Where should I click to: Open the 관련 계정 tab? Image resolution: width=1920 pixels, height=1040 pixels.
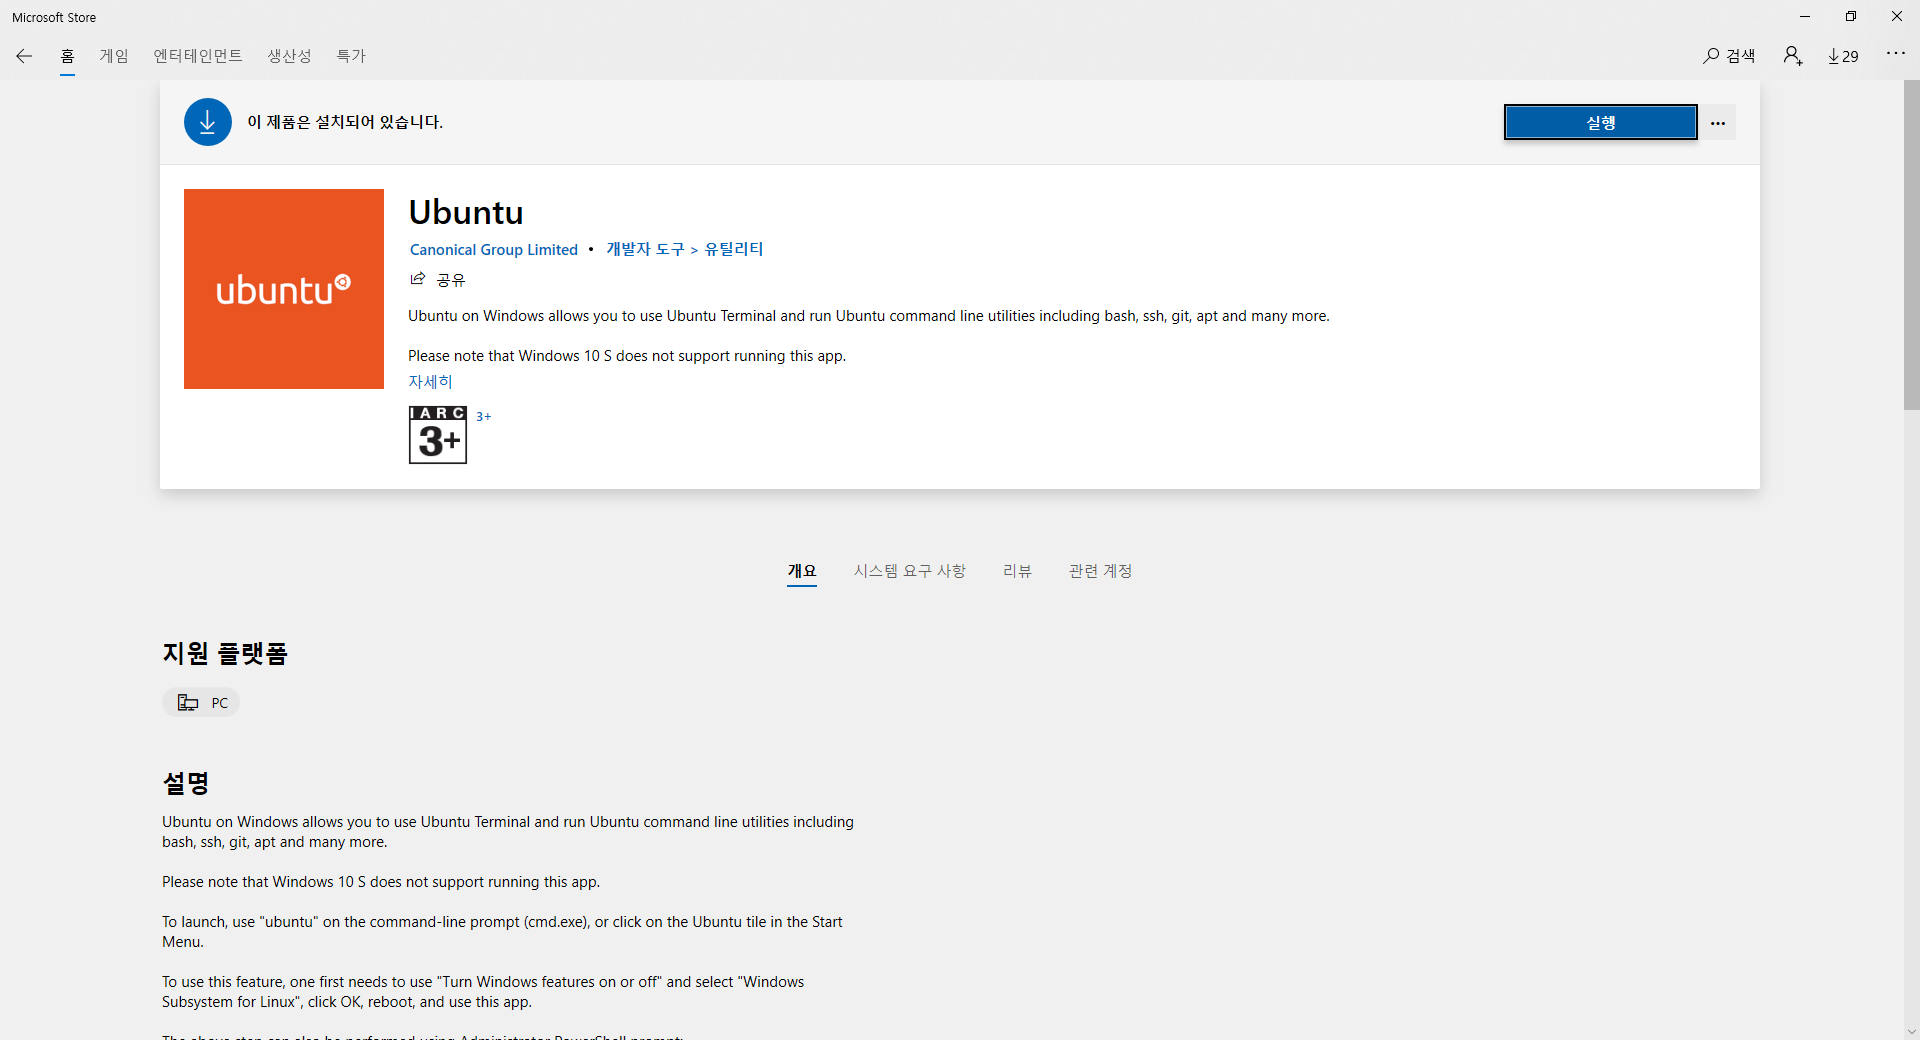[1100, 571]
